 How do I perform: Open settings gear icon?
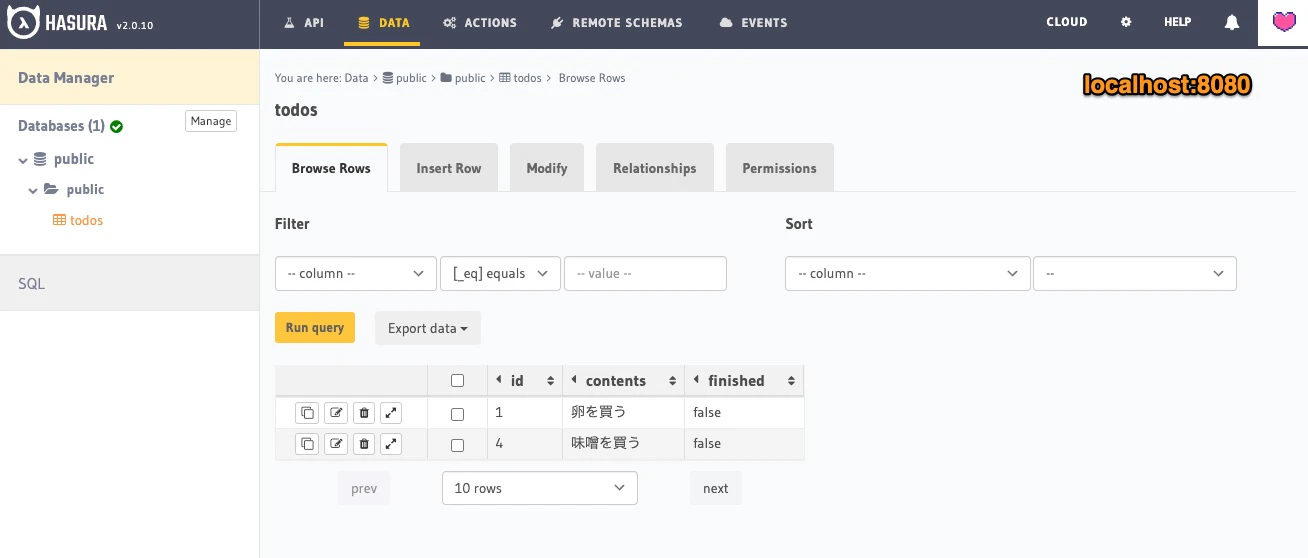[x=1126, y=22]
